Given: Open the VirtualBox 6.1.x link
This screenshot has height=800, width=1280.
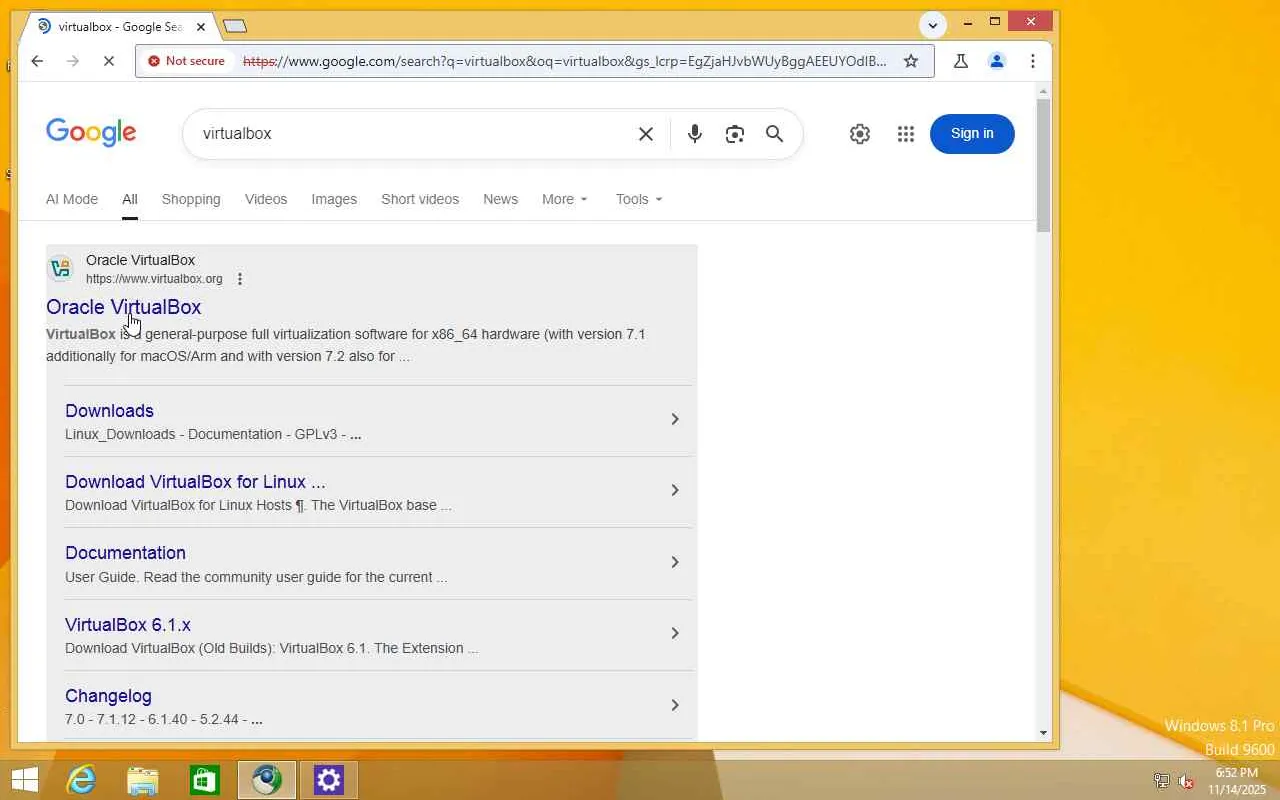Looking at the screenshot, I should (128, 625).
